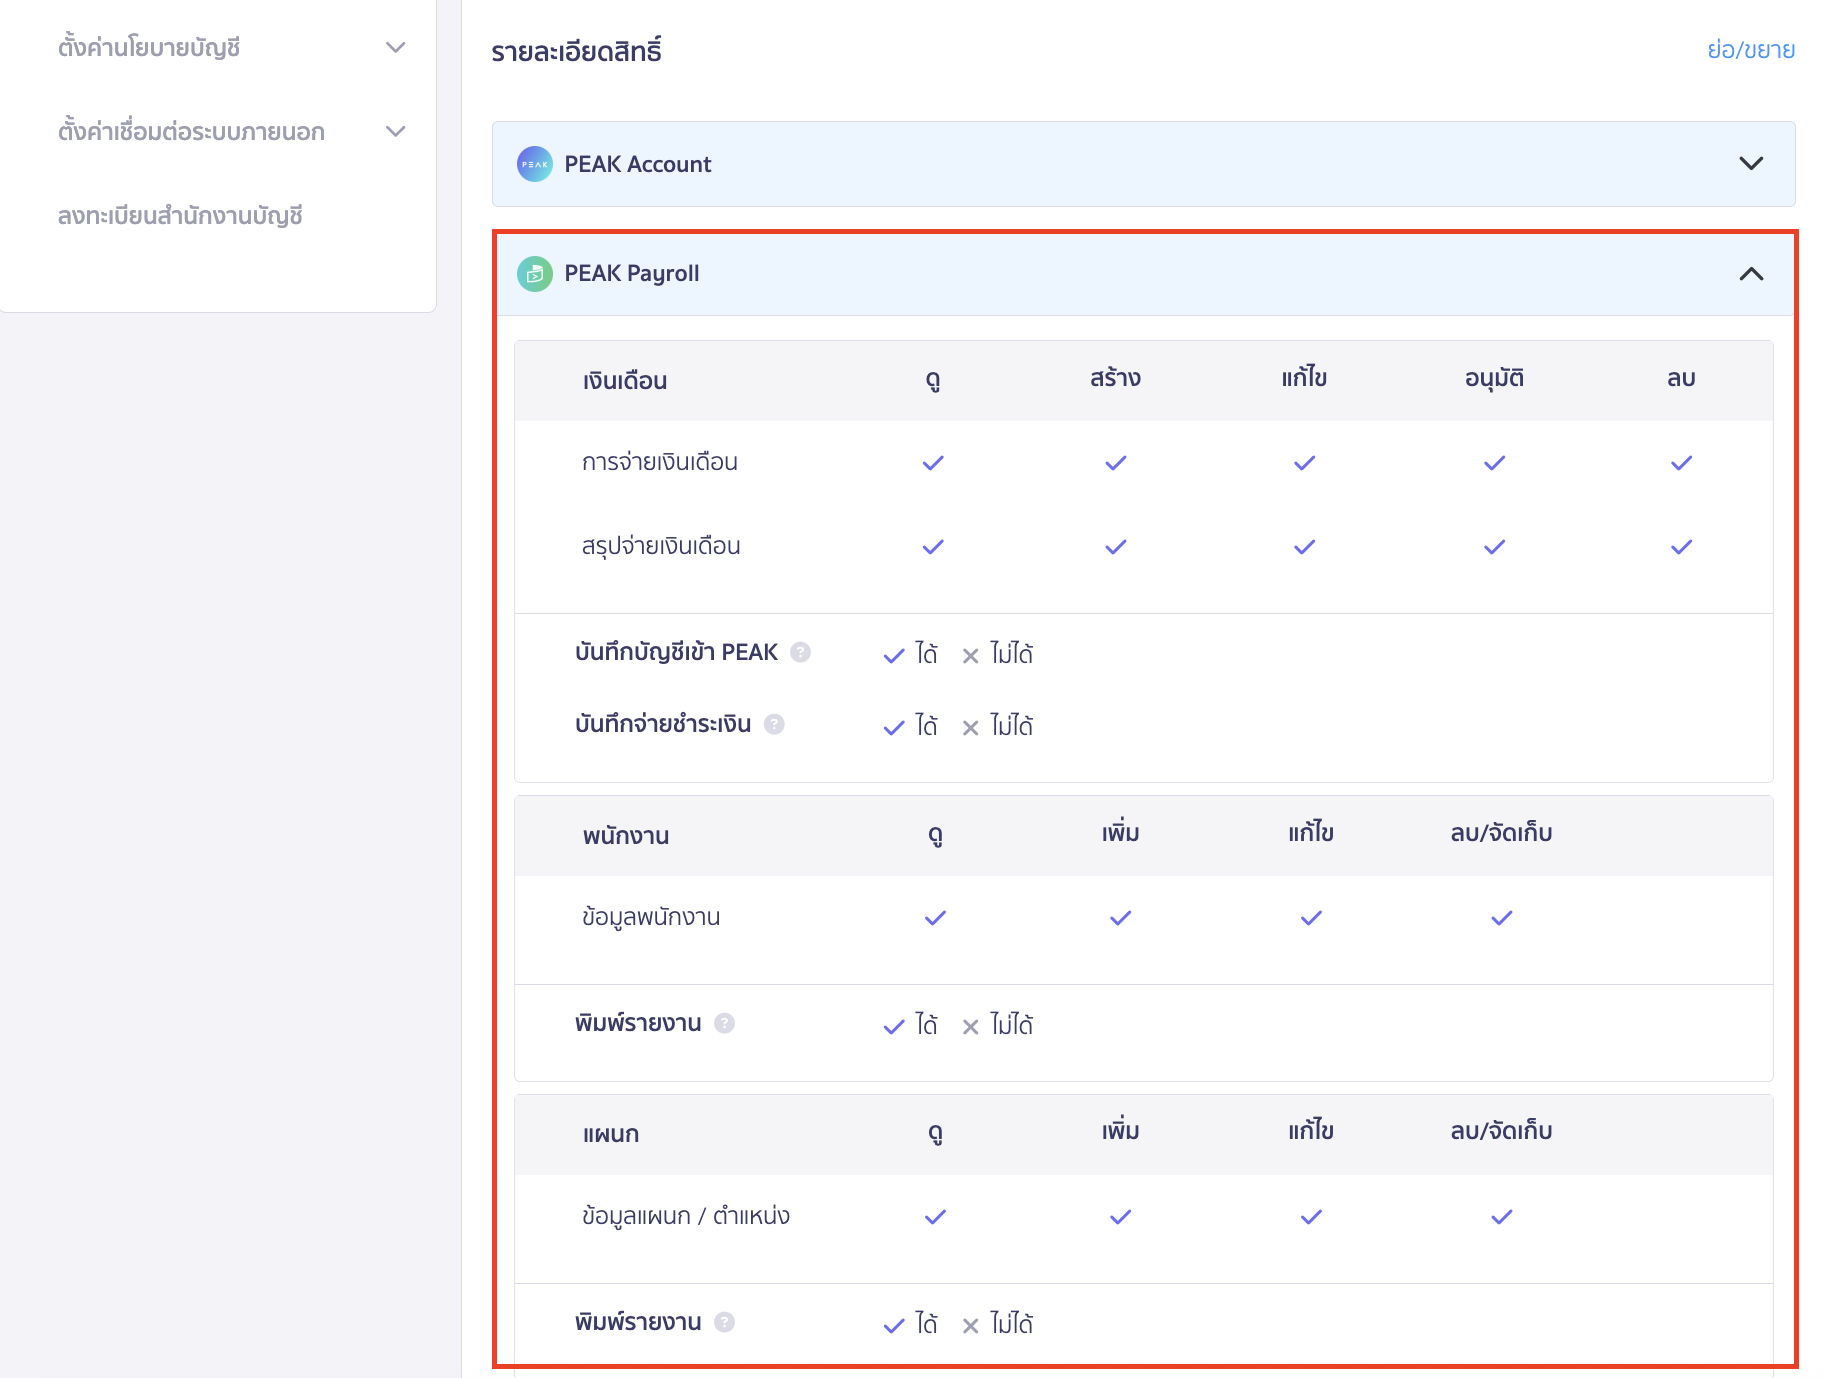Click the อนุมัติ column header

tap(1494, 379)
